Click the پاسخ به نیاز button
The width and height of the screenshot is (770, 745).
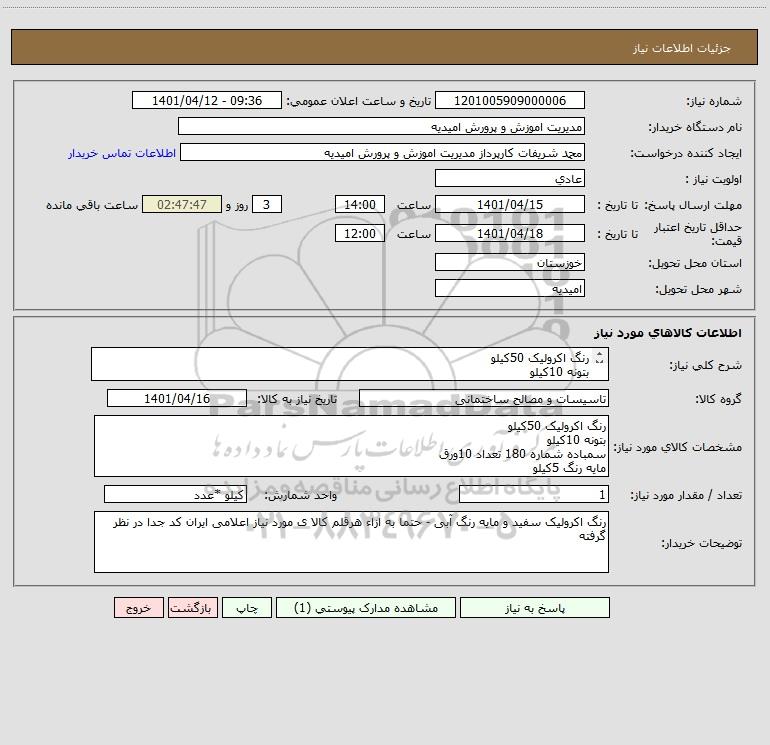point(535,608)
